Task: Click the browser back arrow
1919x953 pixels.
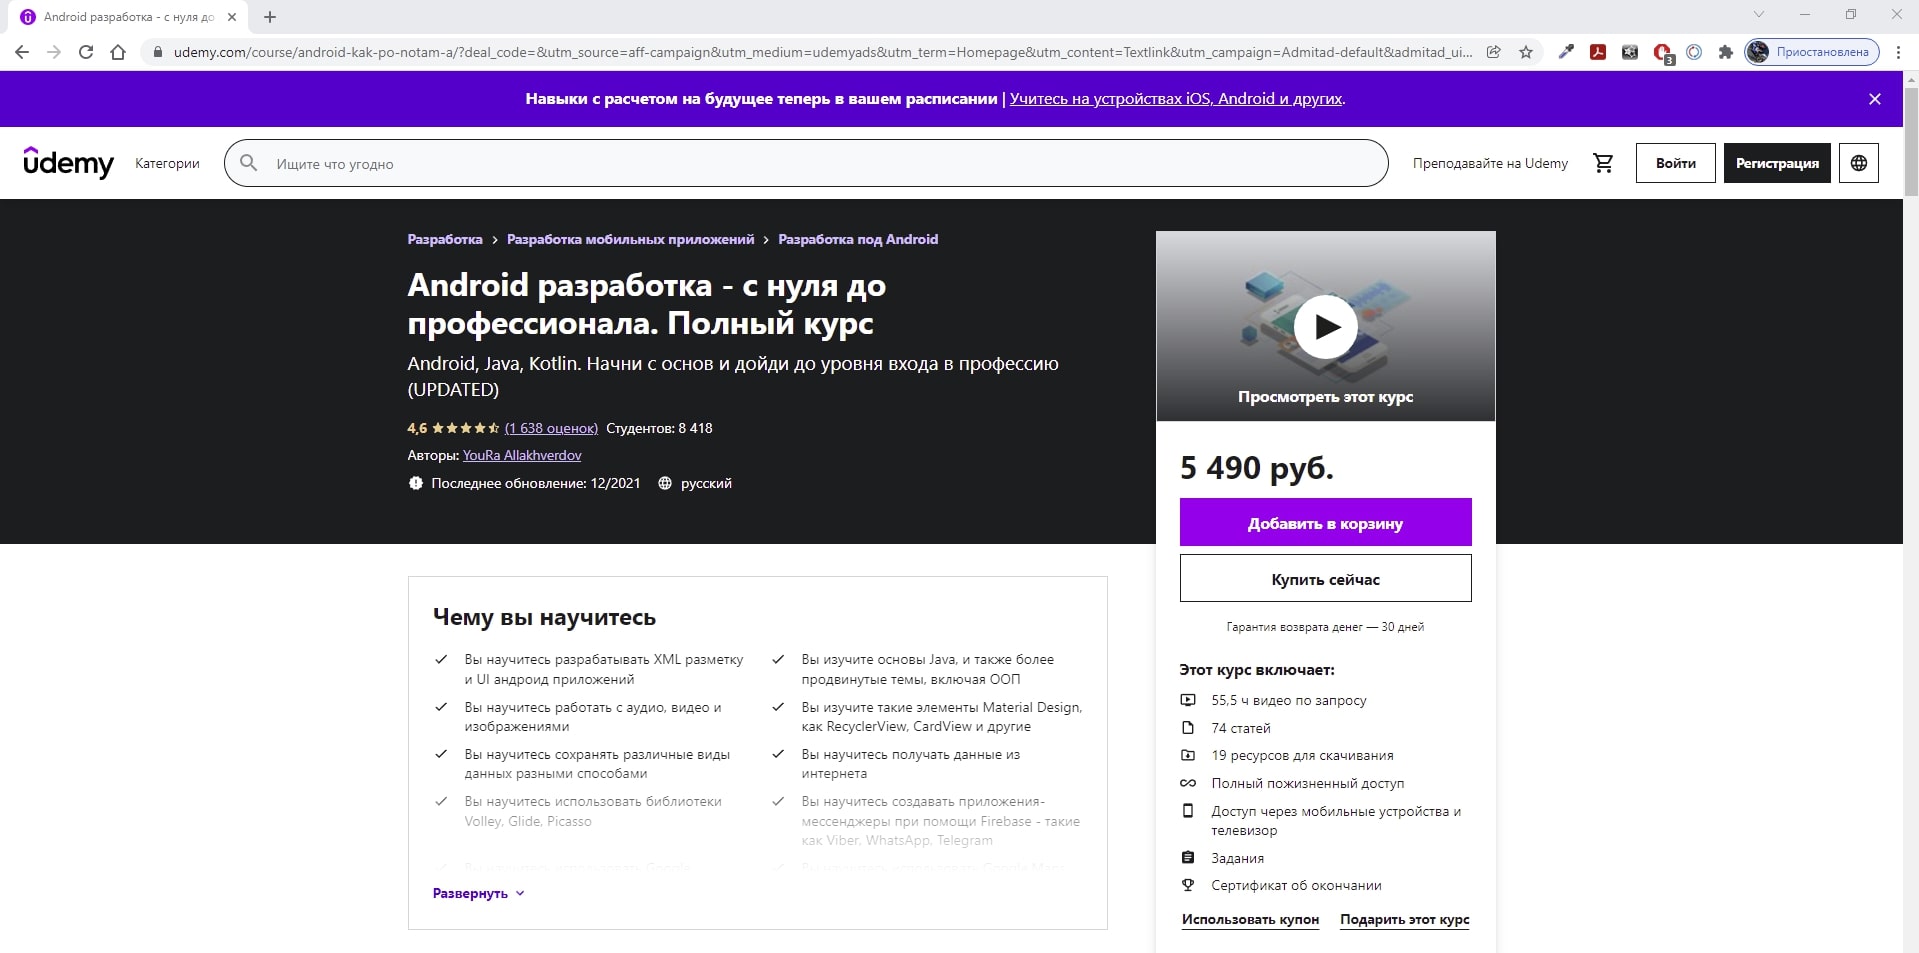Action: click(22, 52)
